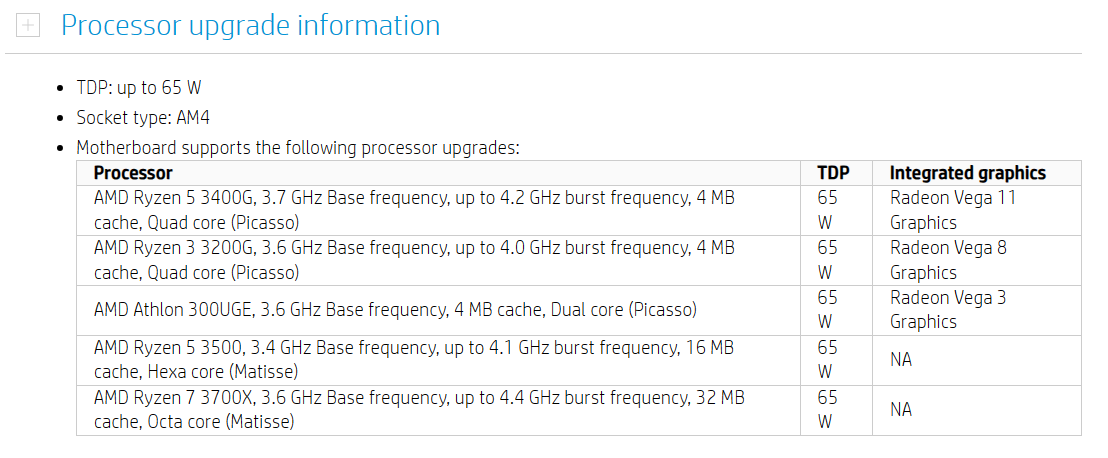Click the motherboard supports processor upgrades text

coord(297,148)
